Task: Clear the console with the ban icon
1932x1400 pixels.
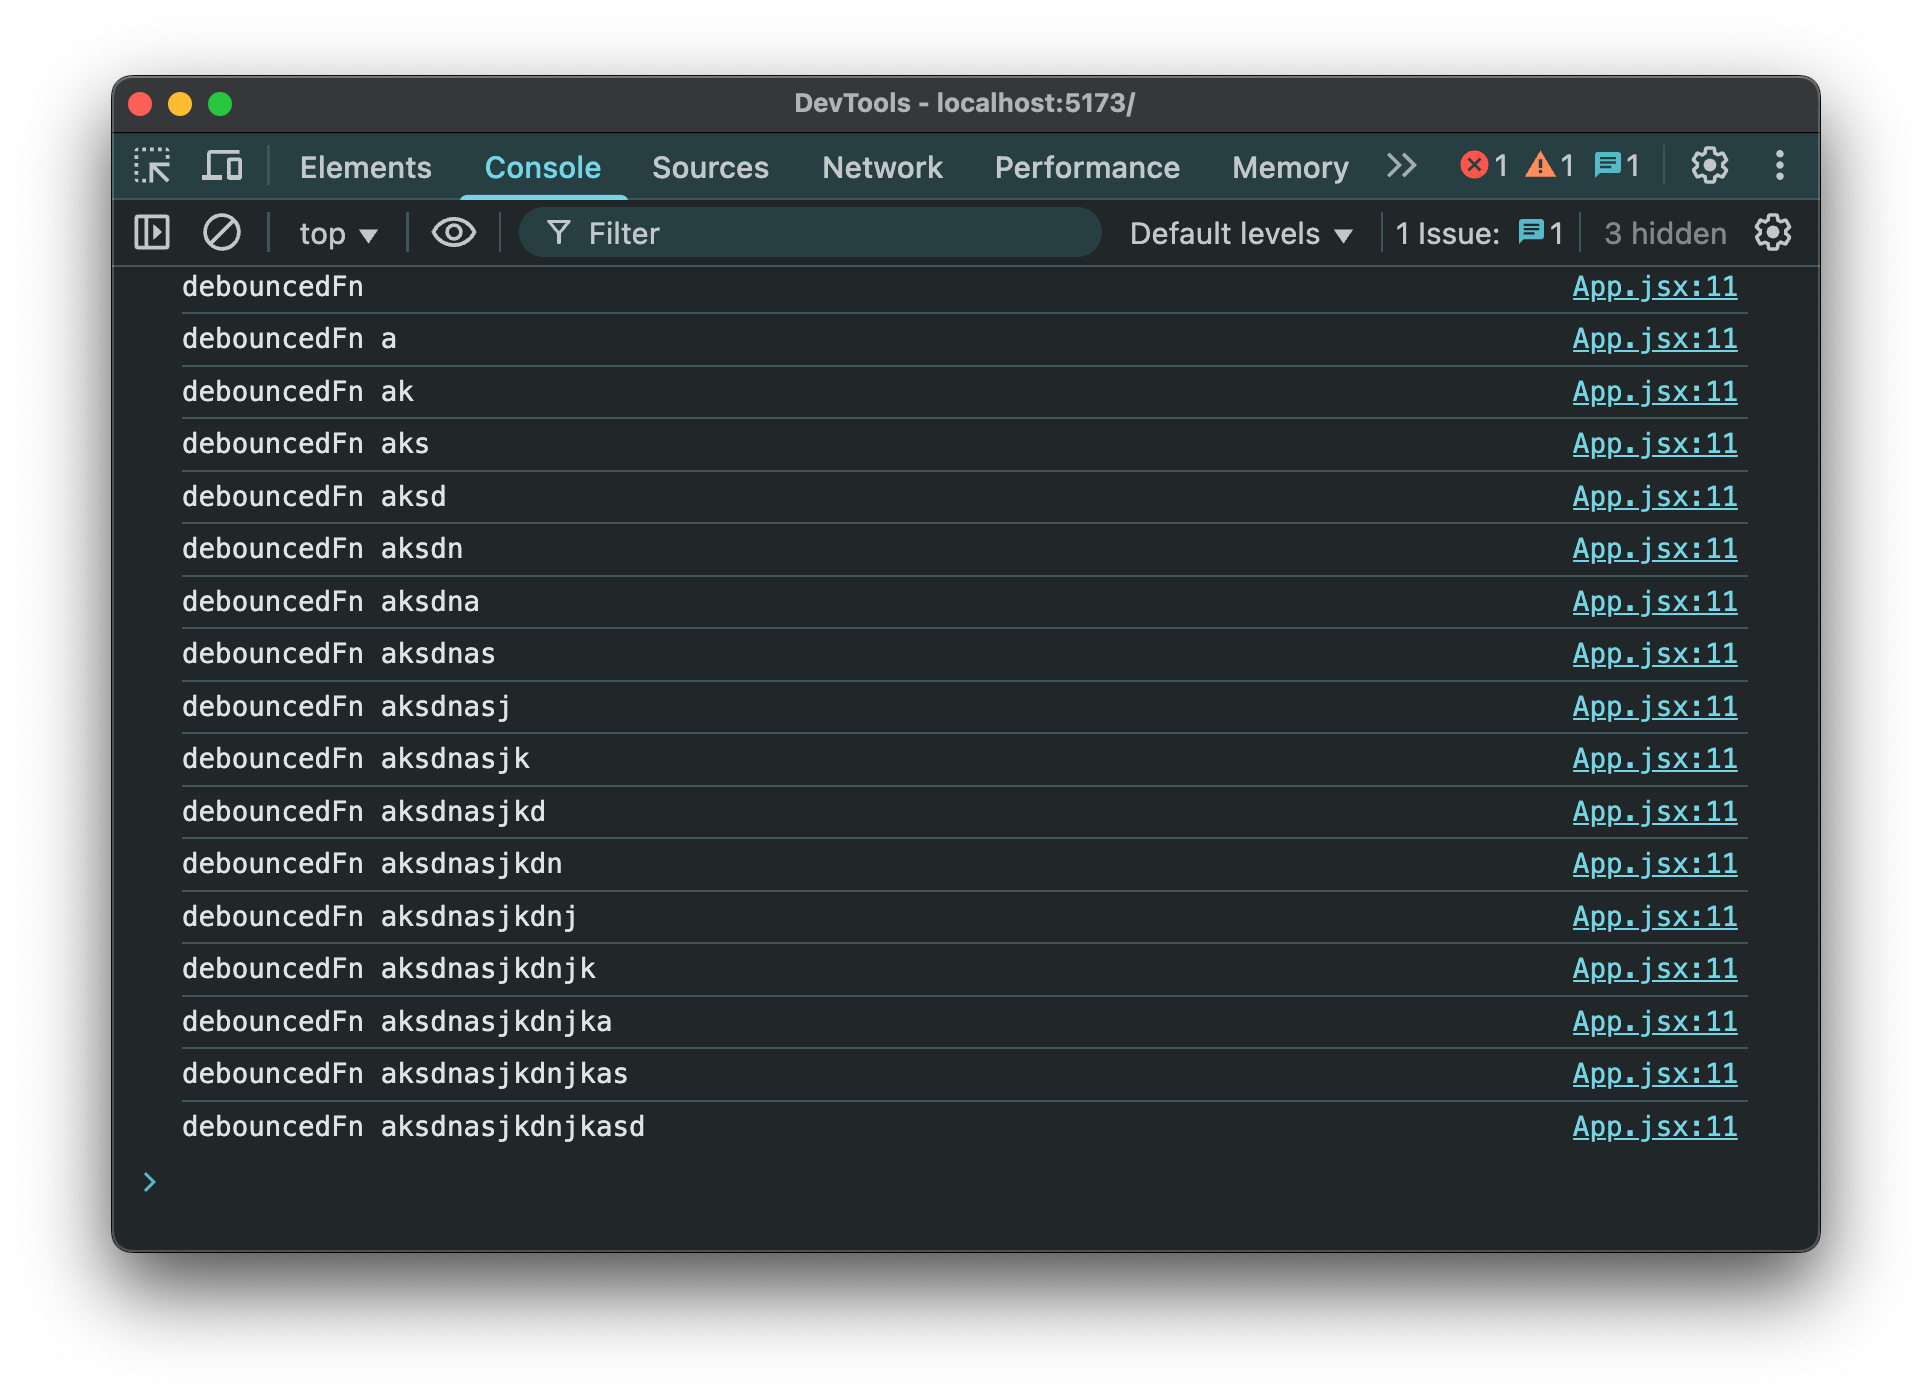Action: click(222, 233)
